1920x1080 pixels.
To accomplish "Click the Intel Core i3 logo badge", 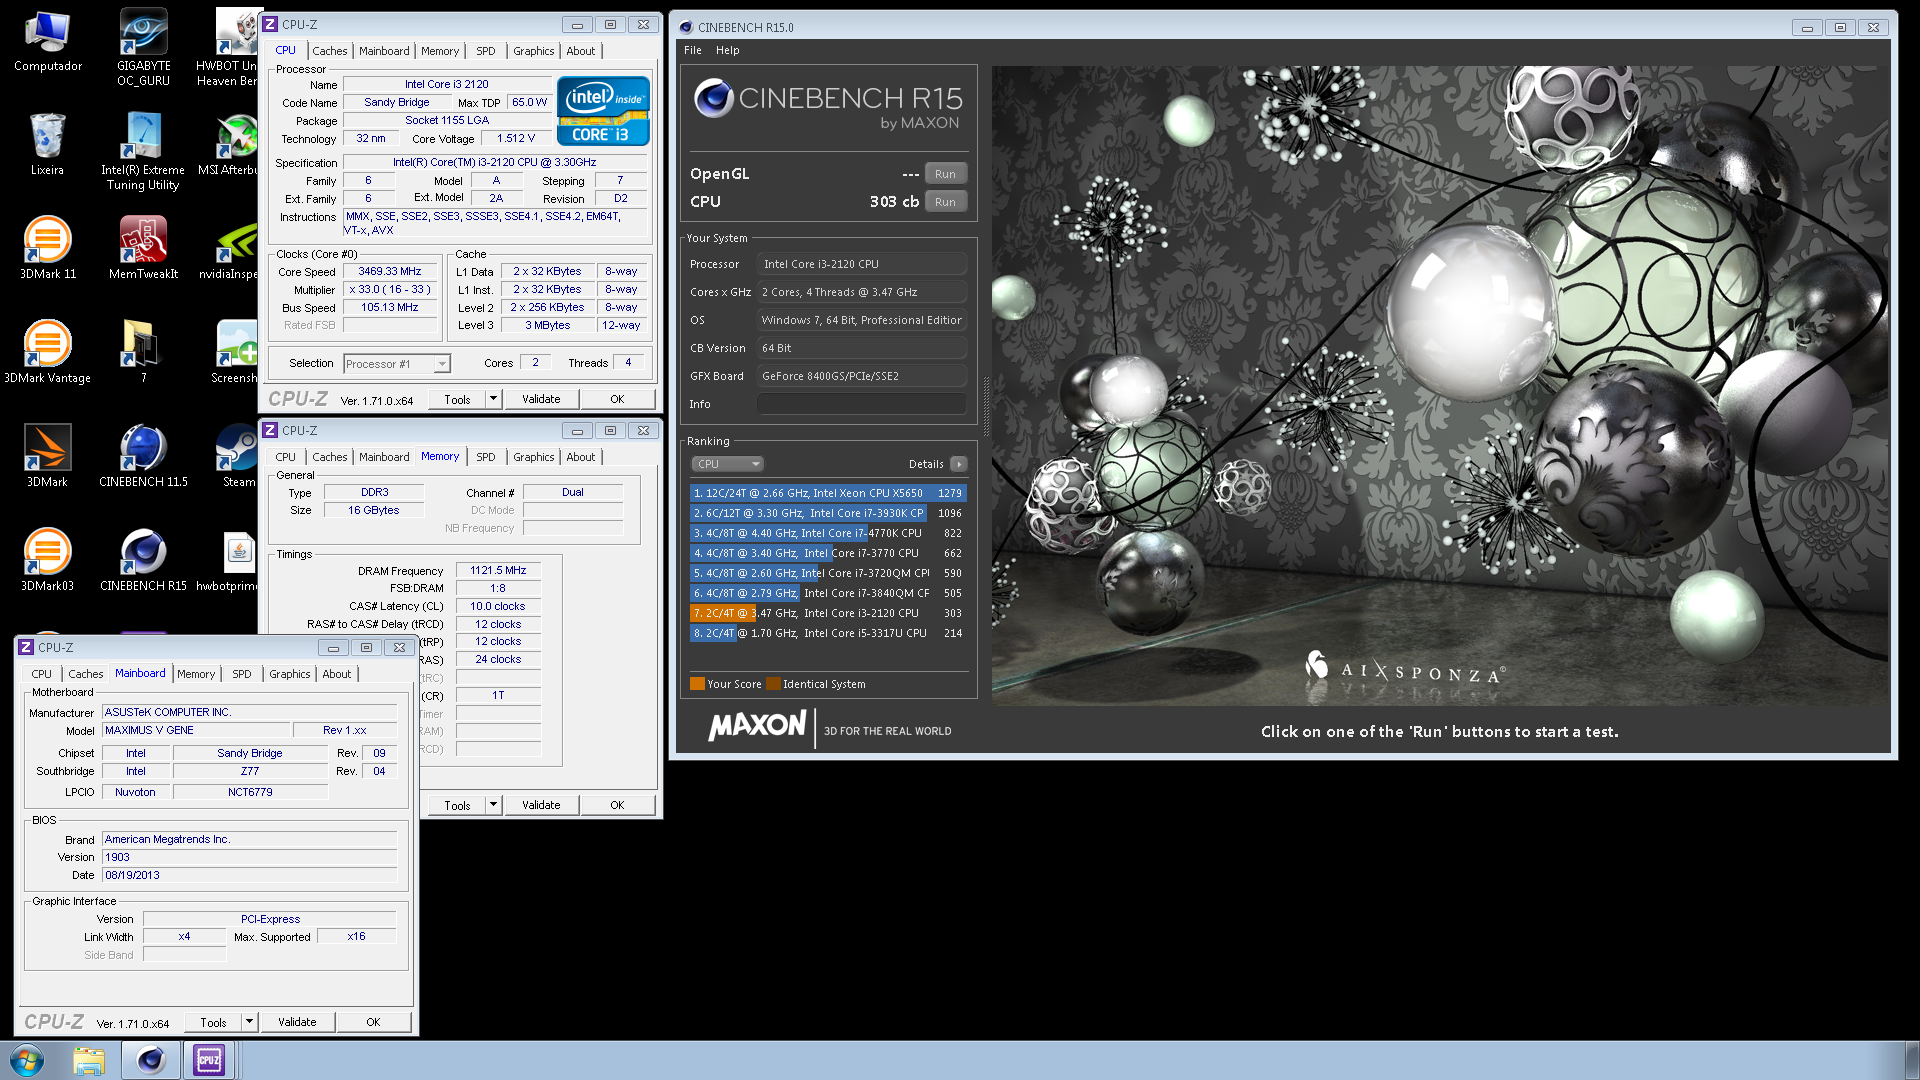I will [x=603, y=111].
